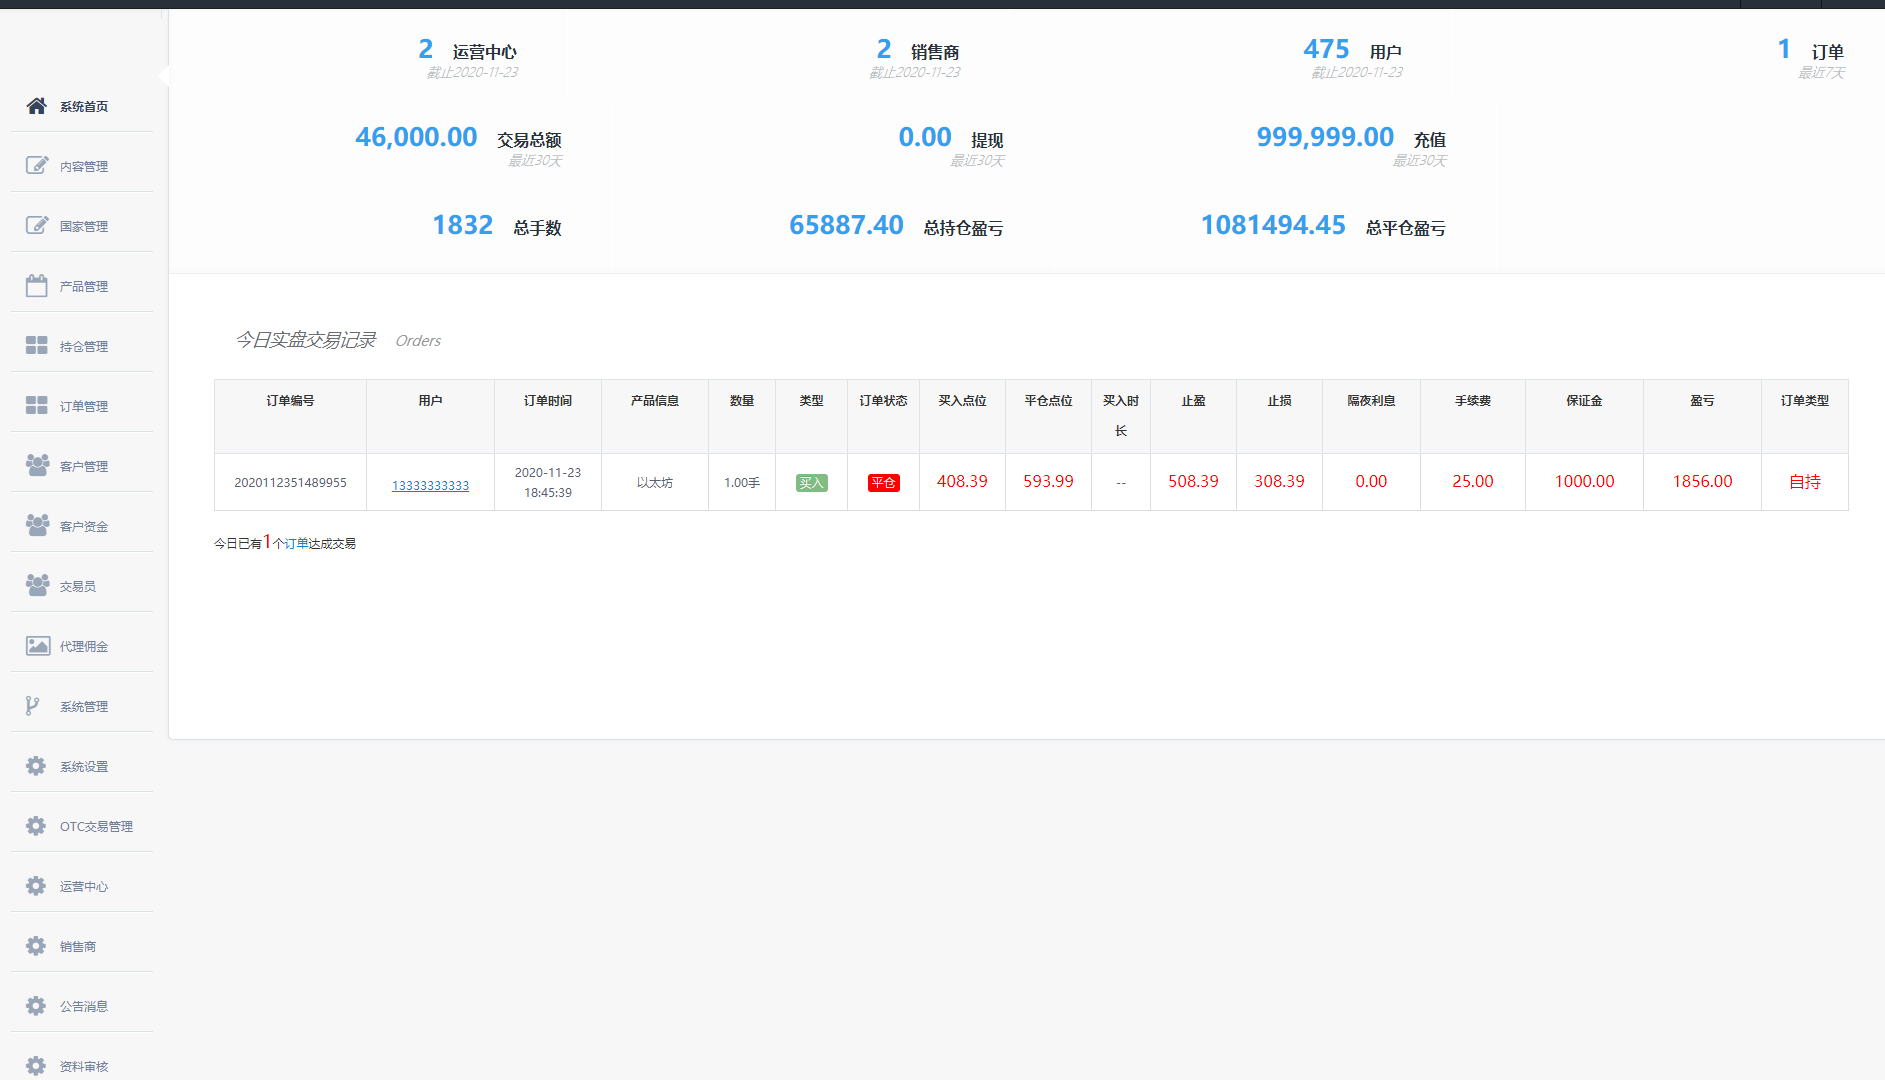Viewport: 1885px width, 1080px height.
Task: Select the order number 2020112351489955 cell
Action: tap(290, 482)
